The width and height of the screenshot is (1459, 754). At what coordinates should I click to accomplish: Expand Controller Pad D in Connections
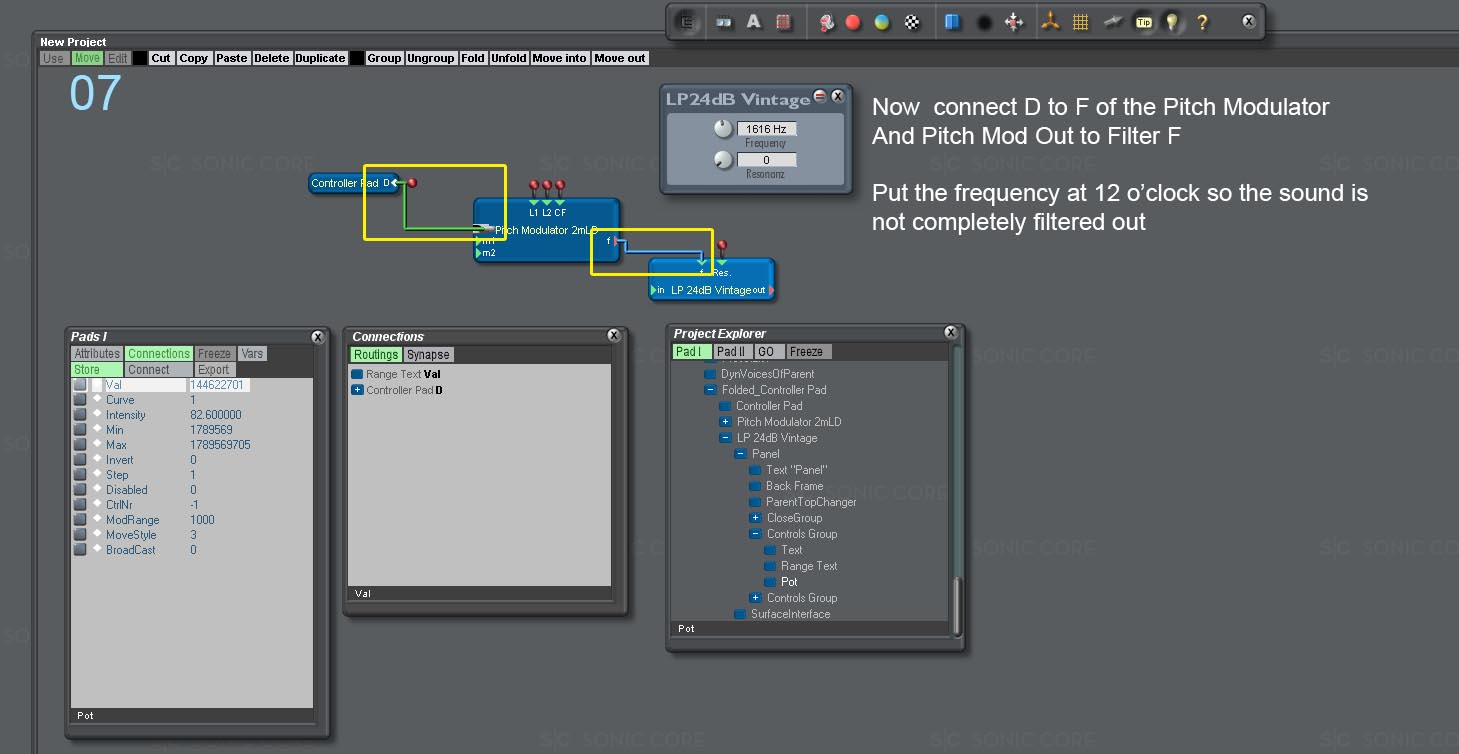click(357, 390)
